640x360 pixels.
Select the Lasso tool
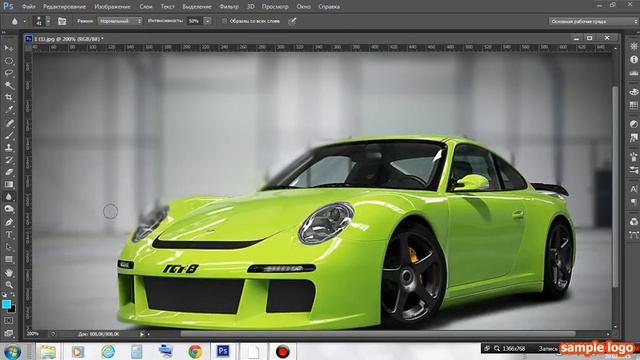coord(9,73)
